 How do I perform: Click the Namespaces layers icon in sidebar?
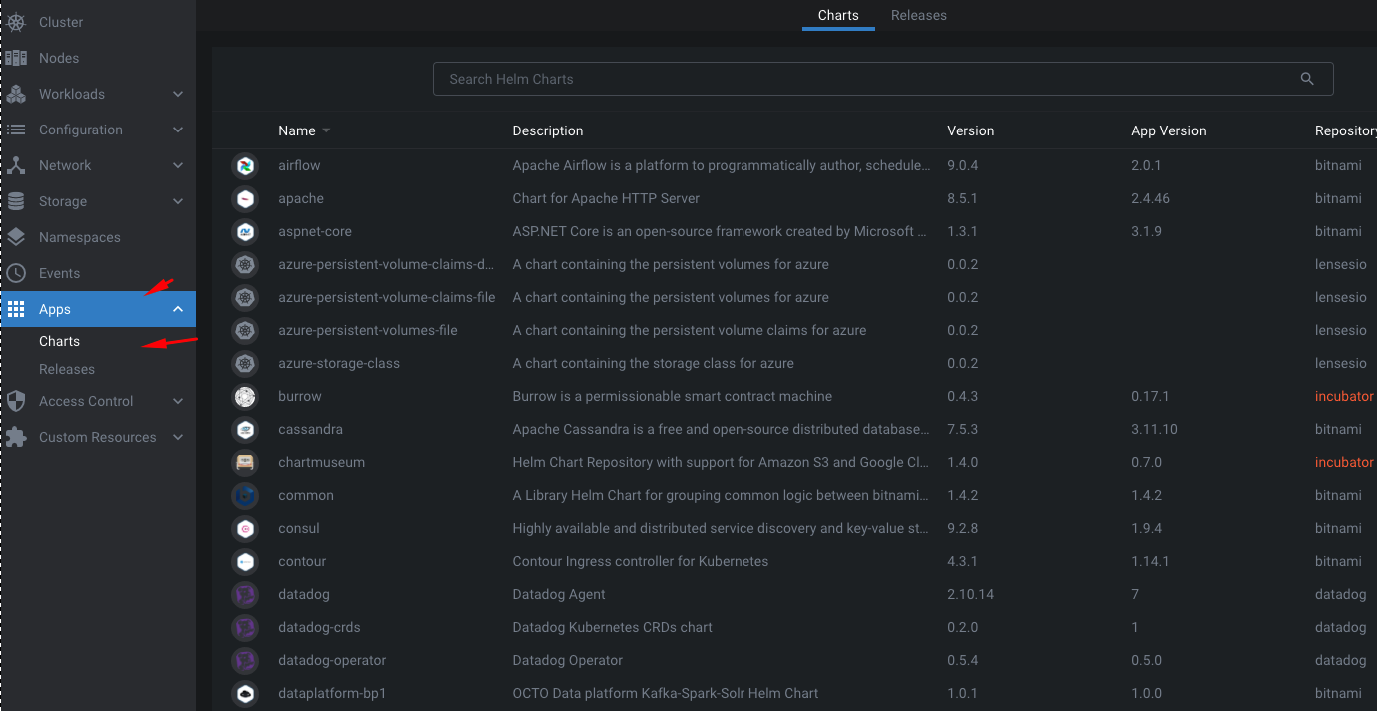pyautogui.click(x=16, y=237)
